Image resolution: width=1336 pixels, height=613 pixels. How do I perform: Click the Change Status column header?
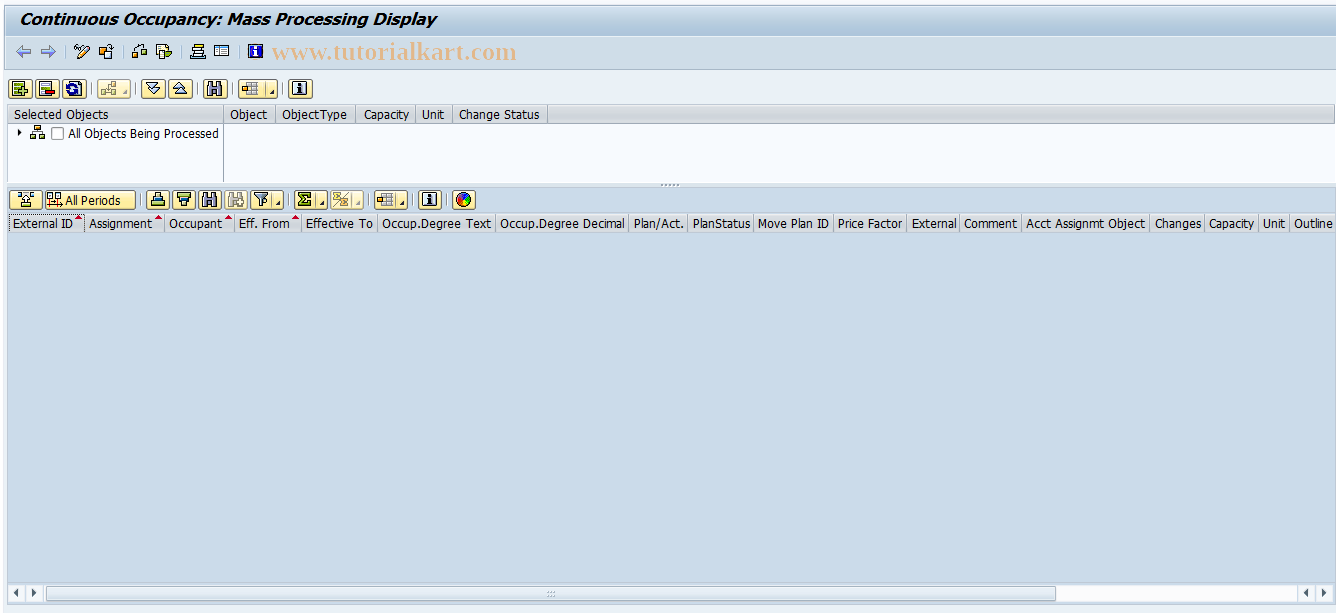(499, 114)
